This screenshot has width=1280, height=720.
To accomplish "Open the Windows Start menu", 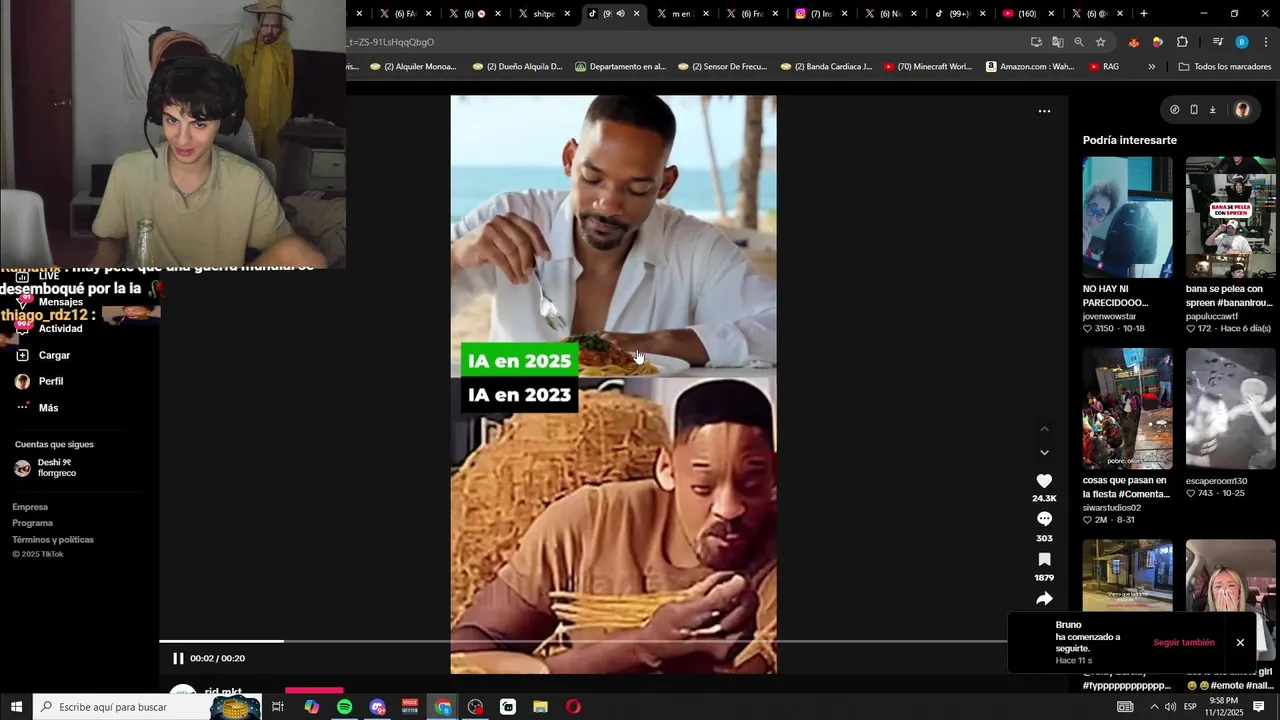I will 16,707.
